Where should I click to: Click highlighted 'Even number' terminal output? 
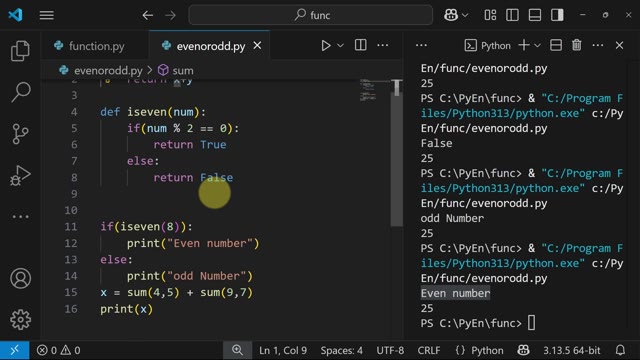(456, 293)
